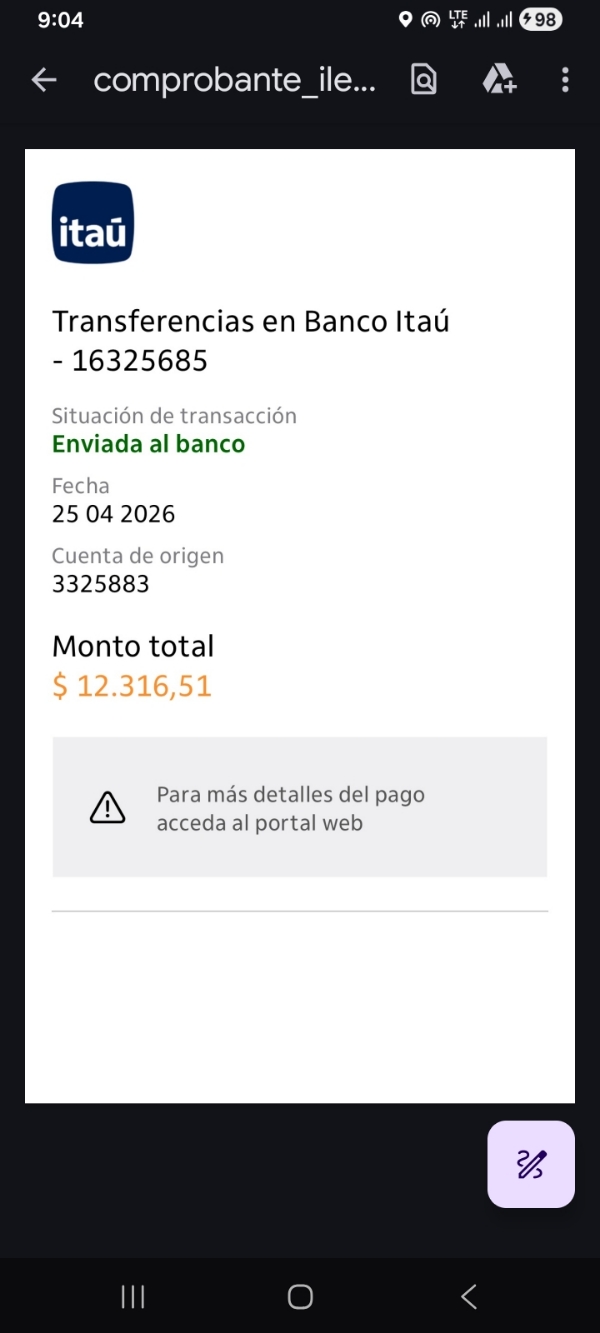The height and width of the screenshot is (1333, 600).
Task: Tap origin account number 3325883
Action: pyautogui.click(x=100, y=584)
